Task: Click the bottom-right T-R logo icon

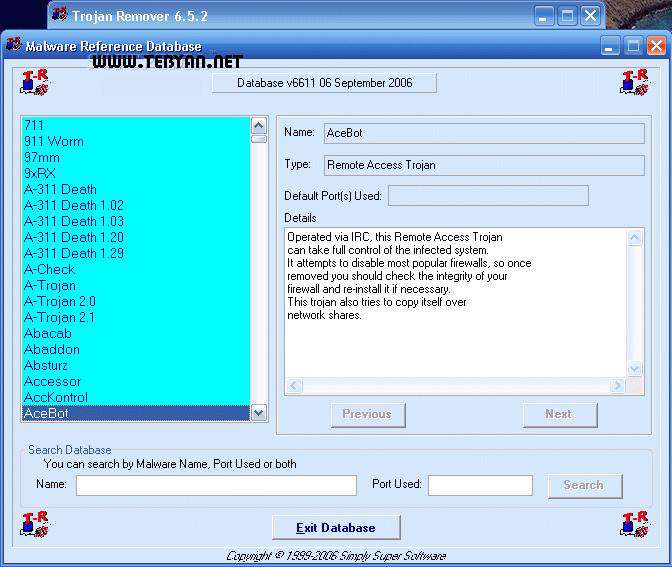Action: pos(635,524)
